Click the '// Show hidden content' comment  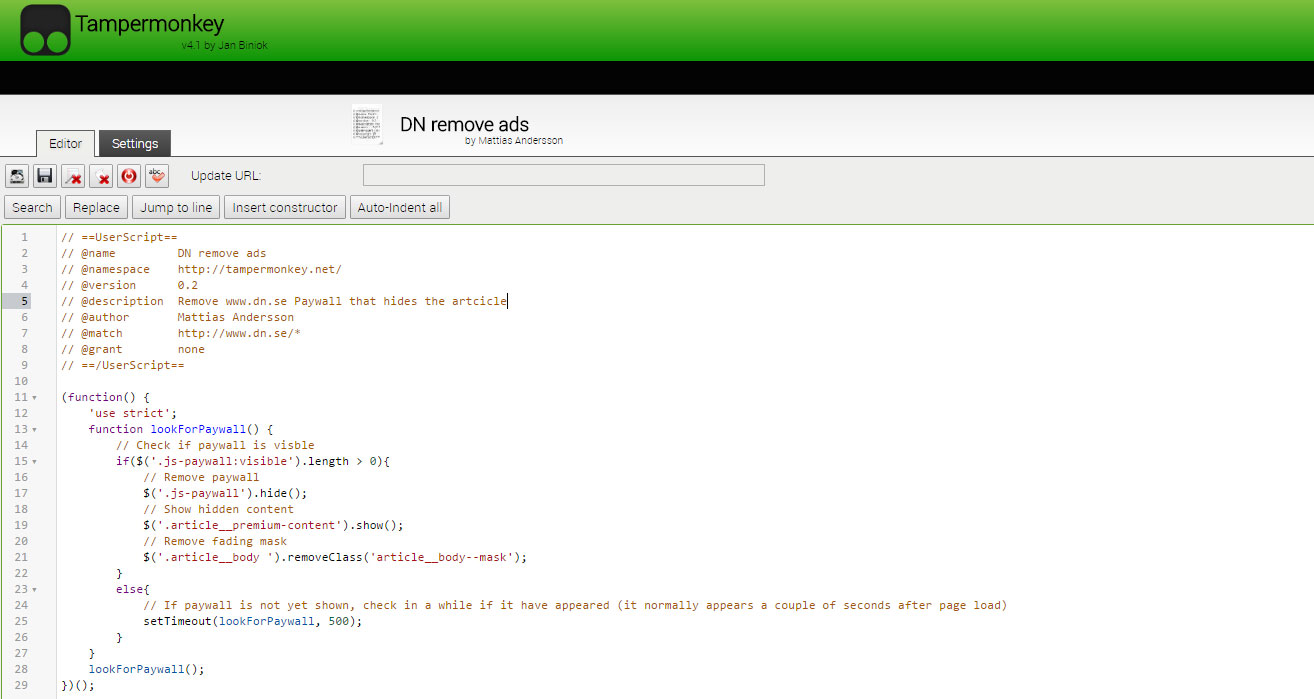(219, 509)
